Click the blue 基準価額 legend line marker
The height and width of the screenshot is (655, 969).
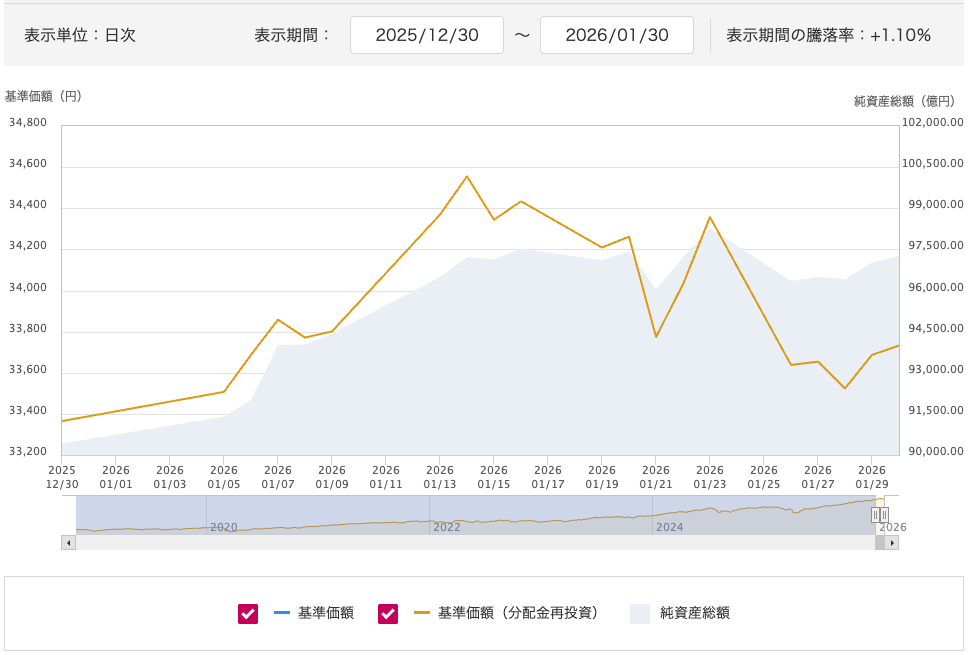pos(282,613)
